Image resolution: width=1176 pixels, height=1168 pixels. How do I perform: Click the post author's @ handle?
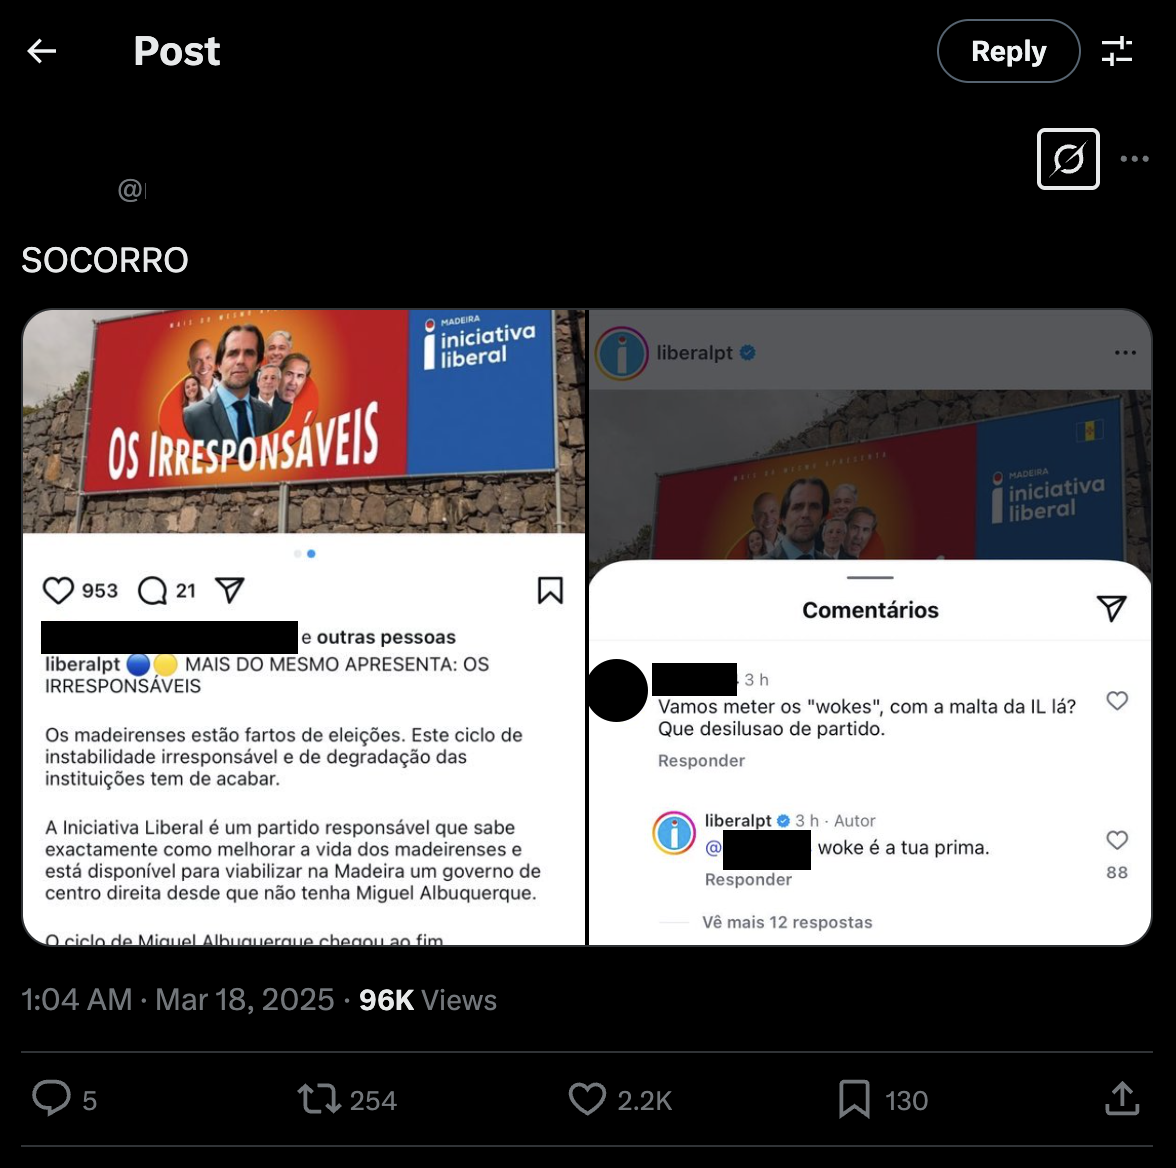click(132, 190)
